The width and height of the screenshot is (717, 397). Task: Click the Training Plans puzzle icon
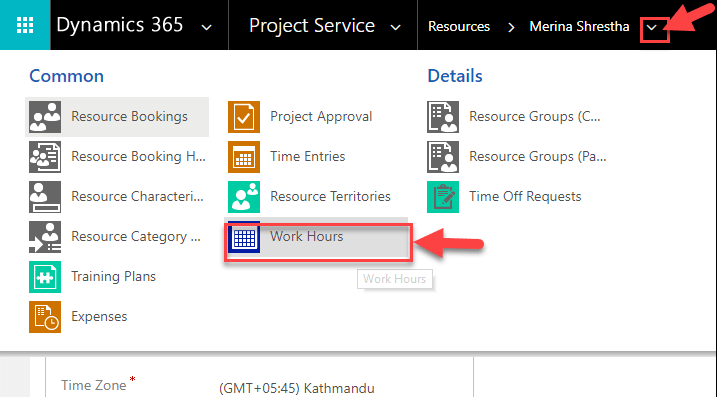click(45, 277)
